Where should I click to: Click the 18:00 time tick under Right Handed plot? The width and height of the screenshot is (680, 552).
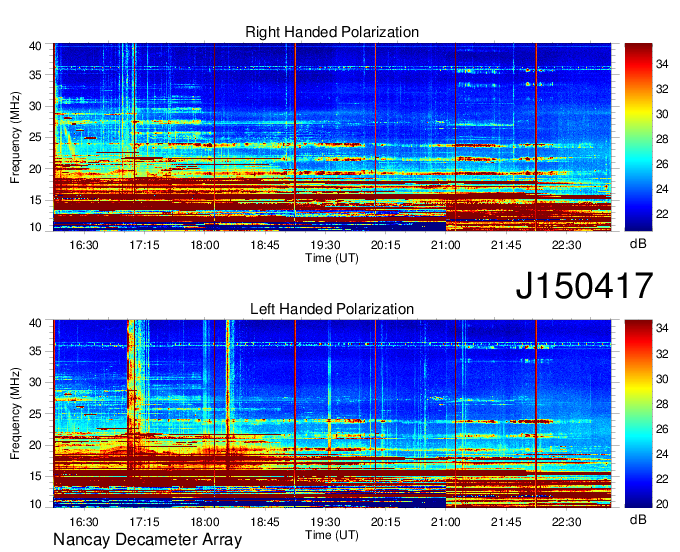(x=205, y=245)
